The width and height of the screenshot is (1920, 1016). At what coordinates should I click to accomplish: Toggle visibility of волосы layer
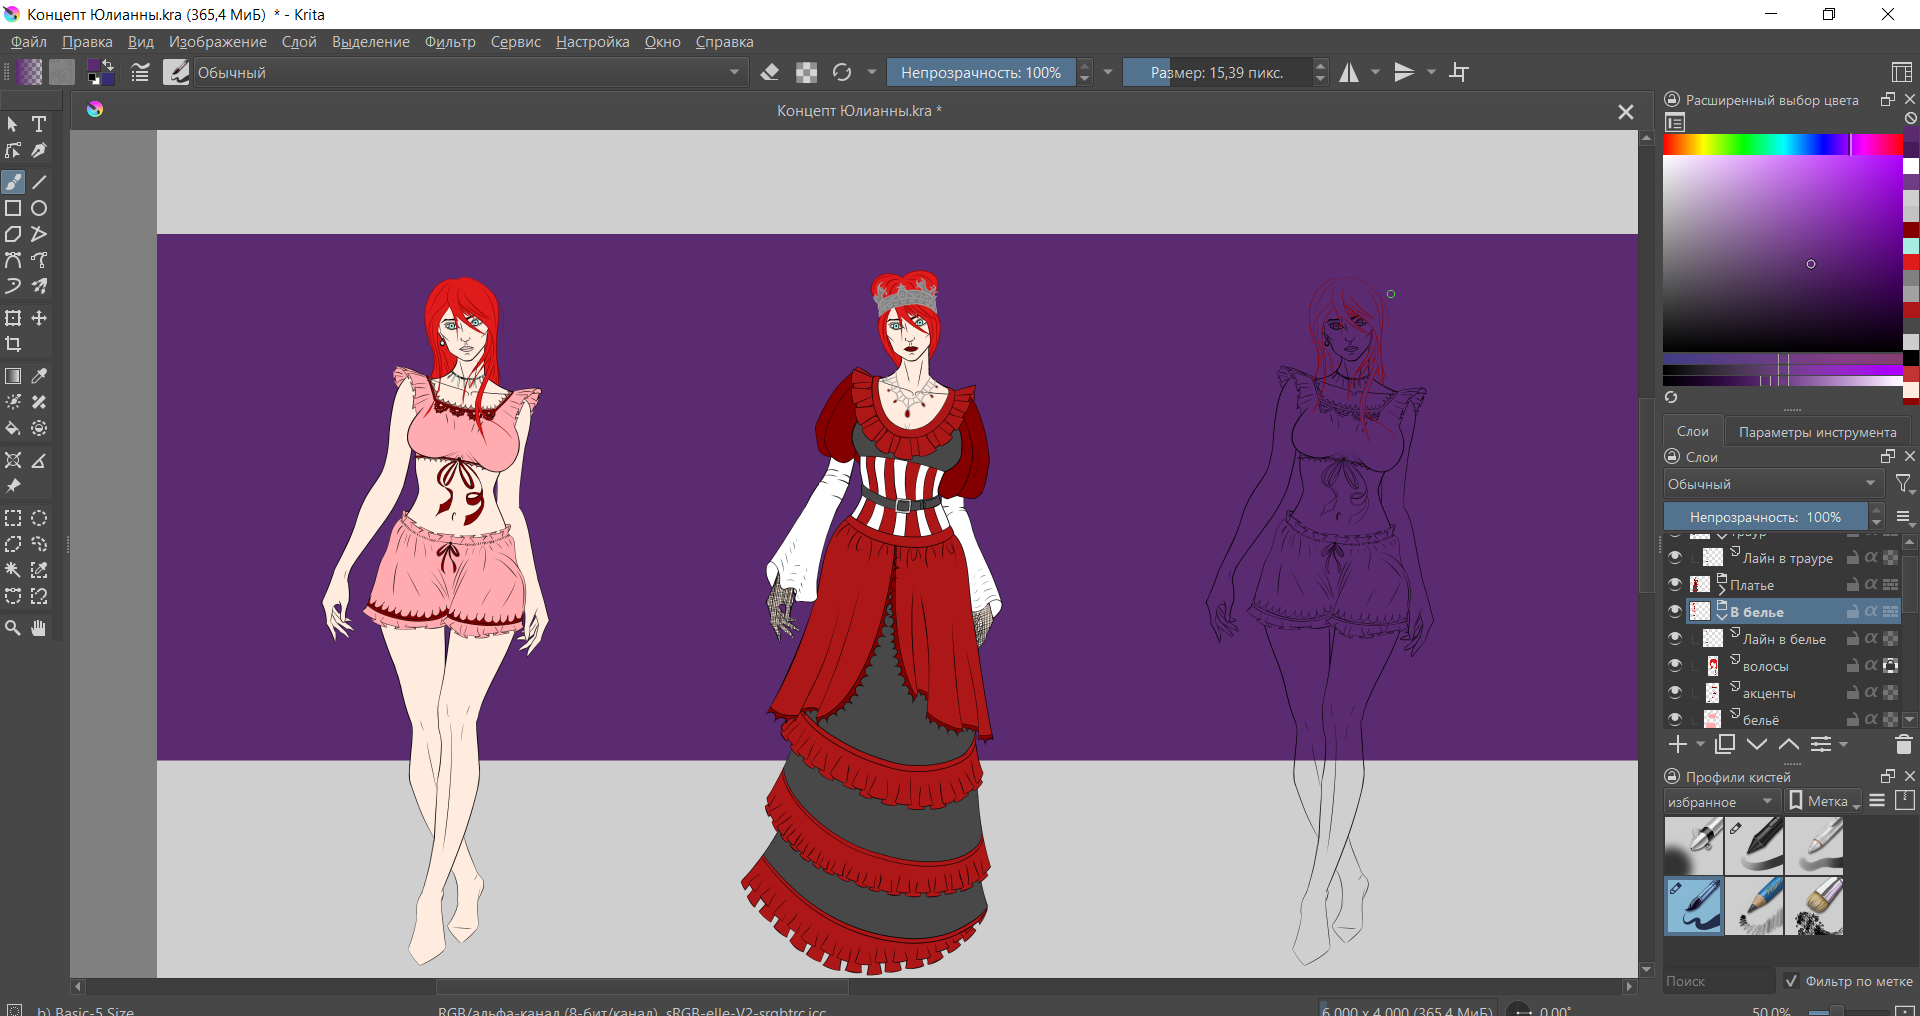(1675, 665)
